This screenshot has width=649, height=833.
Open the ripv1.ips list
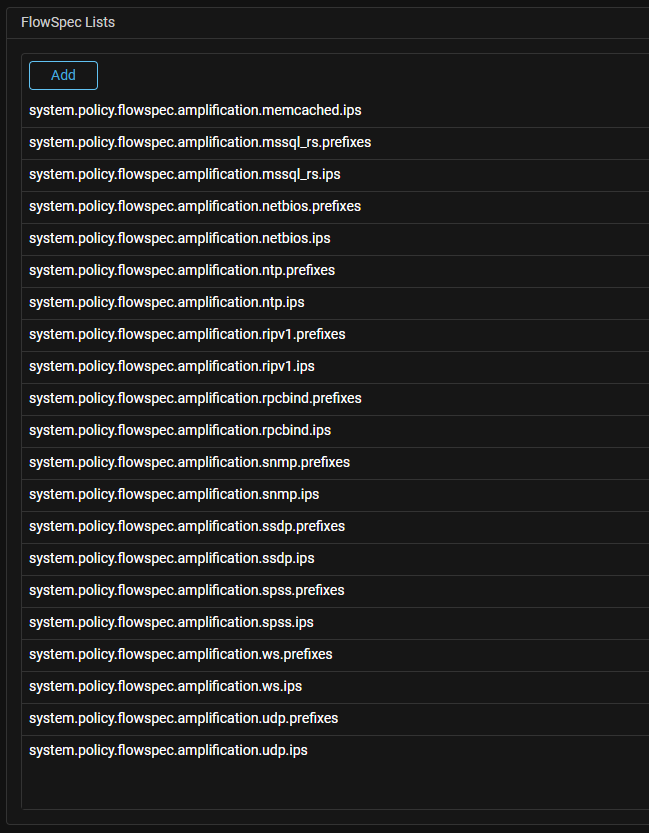172,366
